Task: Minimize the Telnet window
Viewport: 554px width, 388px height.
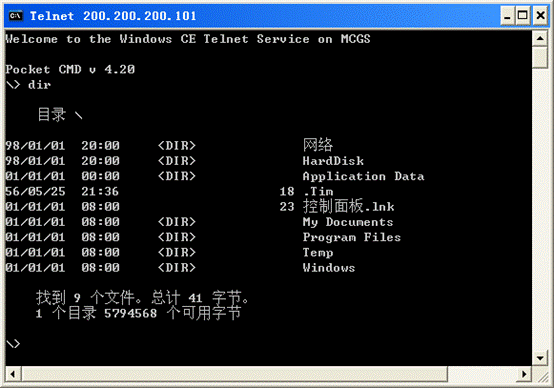Action: (507, 16)
